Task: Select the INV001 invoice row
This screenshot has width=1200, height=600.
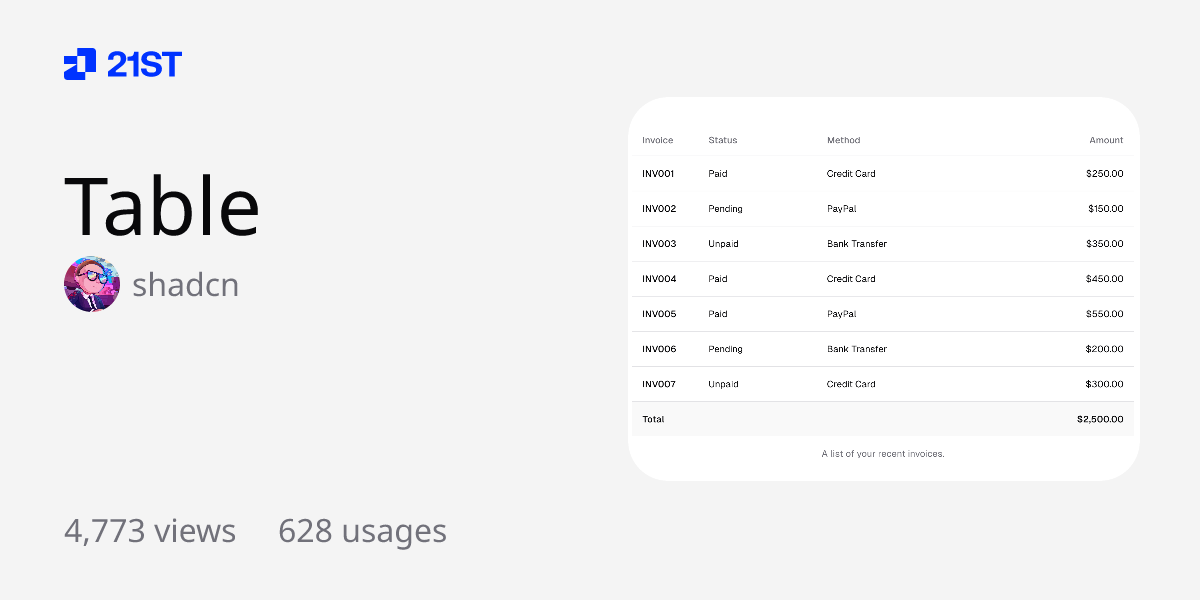Action: click(658, 173)
